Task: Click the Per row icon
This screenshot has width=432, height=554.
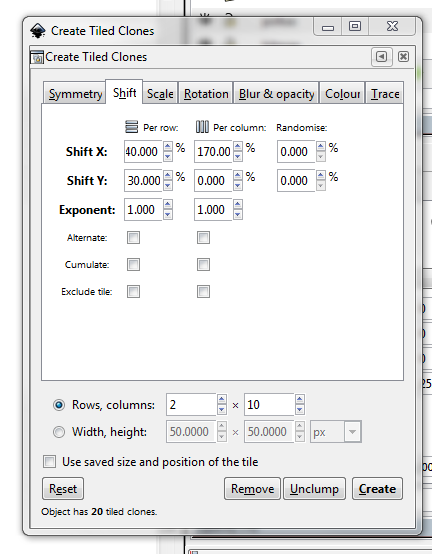Action: pos(131,126)
